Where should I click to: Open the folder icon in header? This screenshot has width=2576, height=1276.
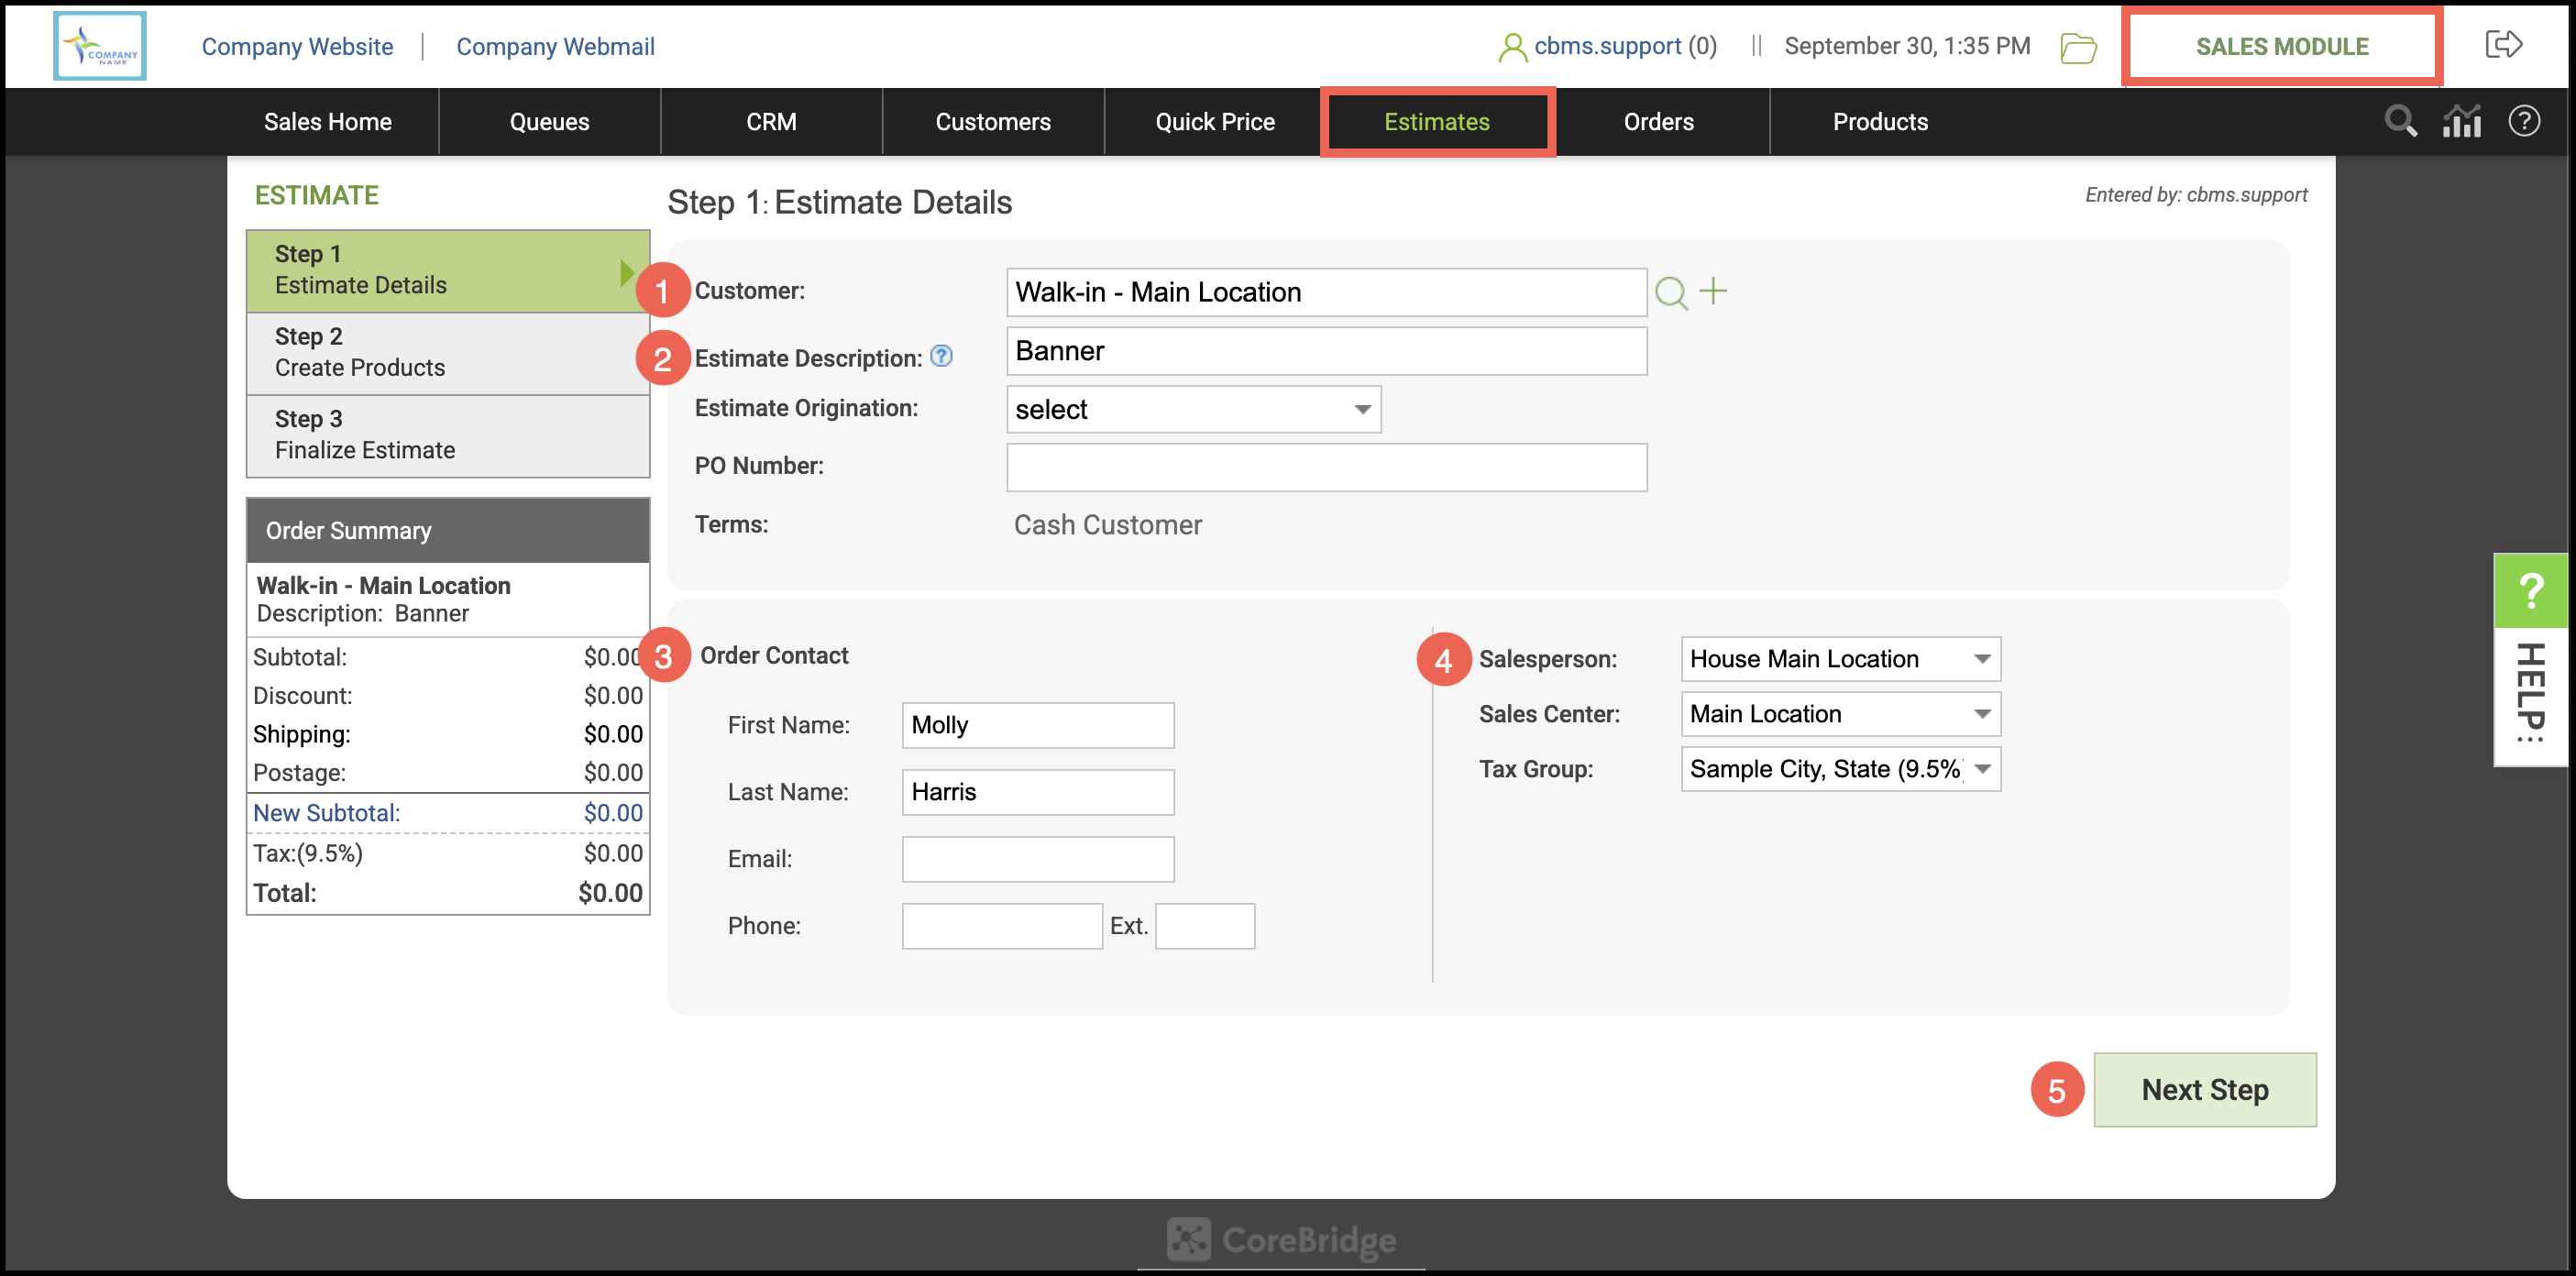pyautogui.click(x=2078, y=47)
